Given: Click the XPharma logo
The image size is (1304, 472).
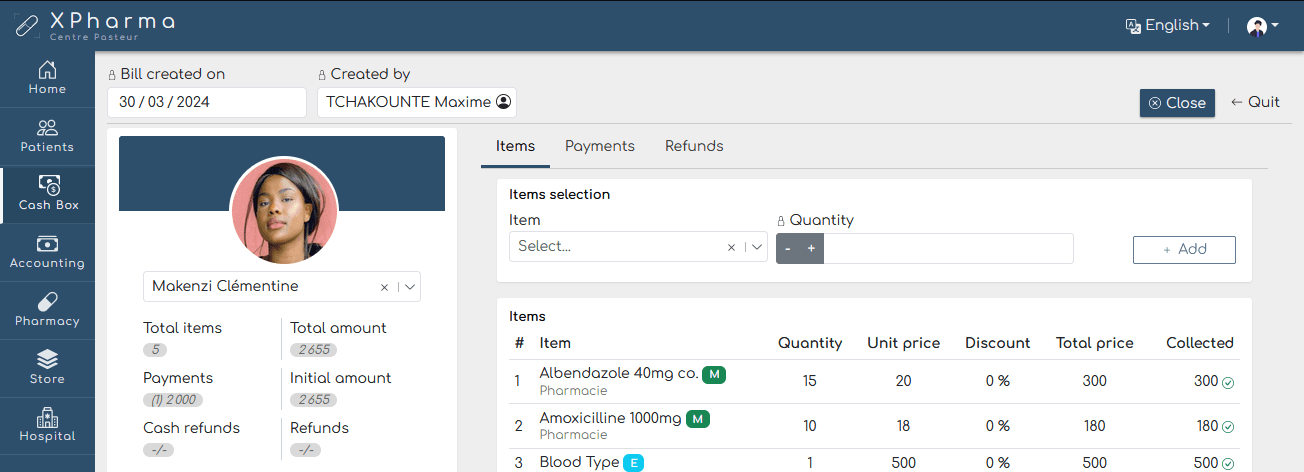Looking at the screenshot, I should (x=95, y=25).
